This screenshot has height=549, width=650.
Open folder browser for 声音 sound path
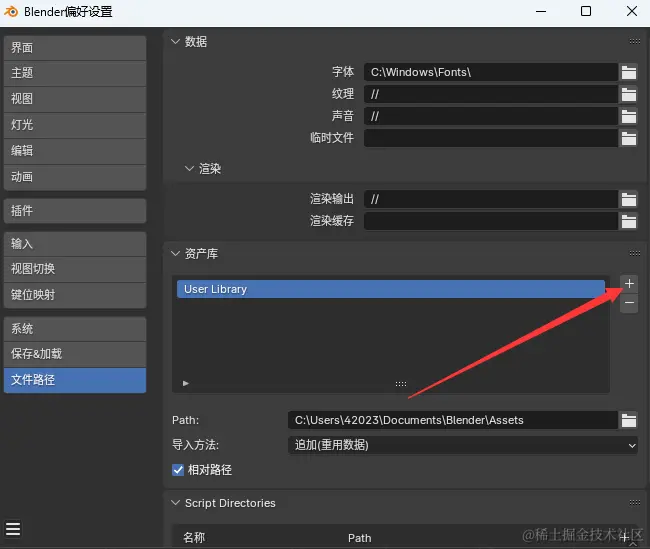tap(628, 116)
